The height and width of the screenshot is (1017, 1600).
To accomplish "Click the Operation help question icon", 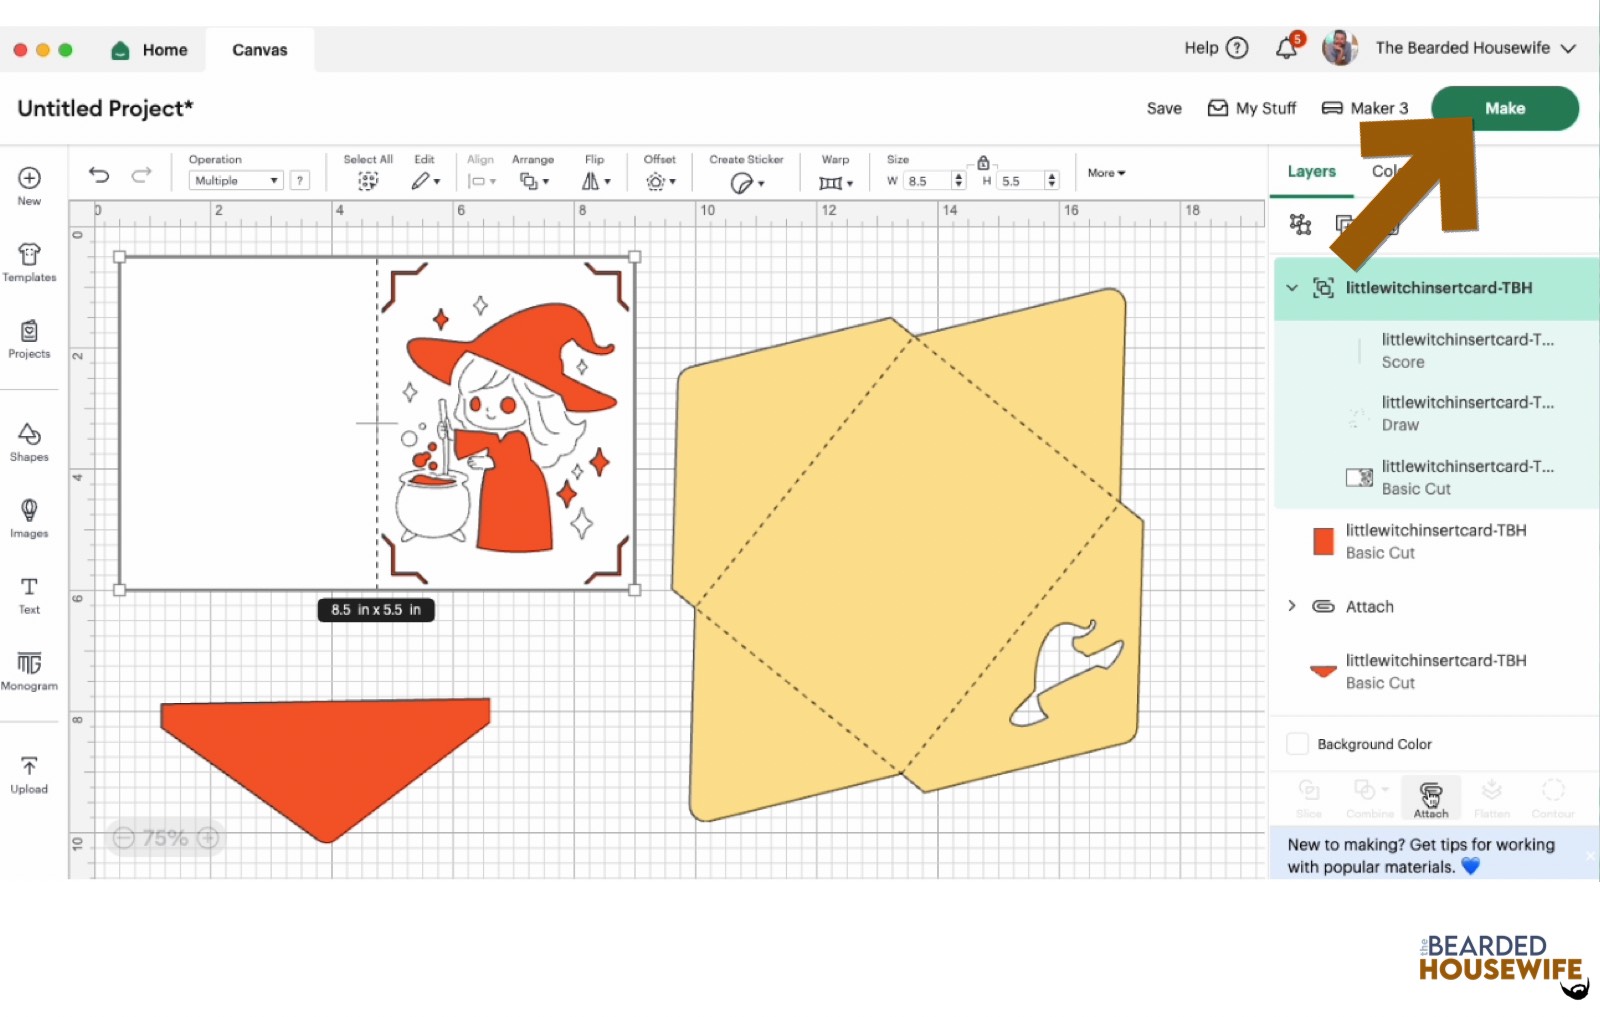I will [x=299, y=181].
